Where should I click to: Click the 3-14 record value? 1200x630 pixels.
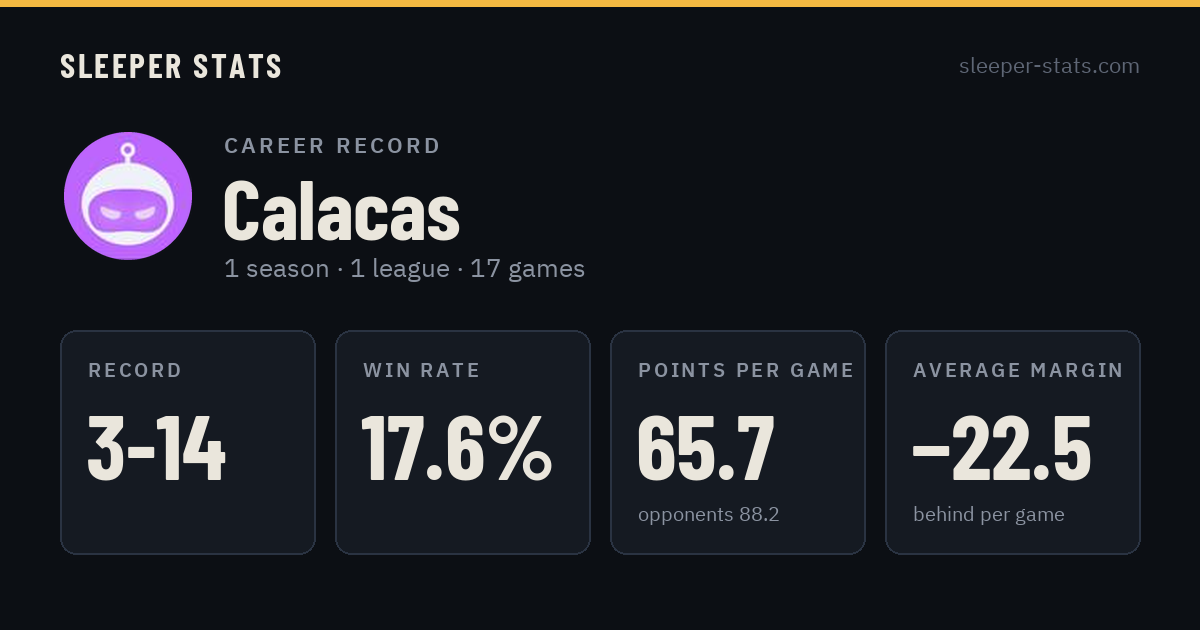(157, 449)
